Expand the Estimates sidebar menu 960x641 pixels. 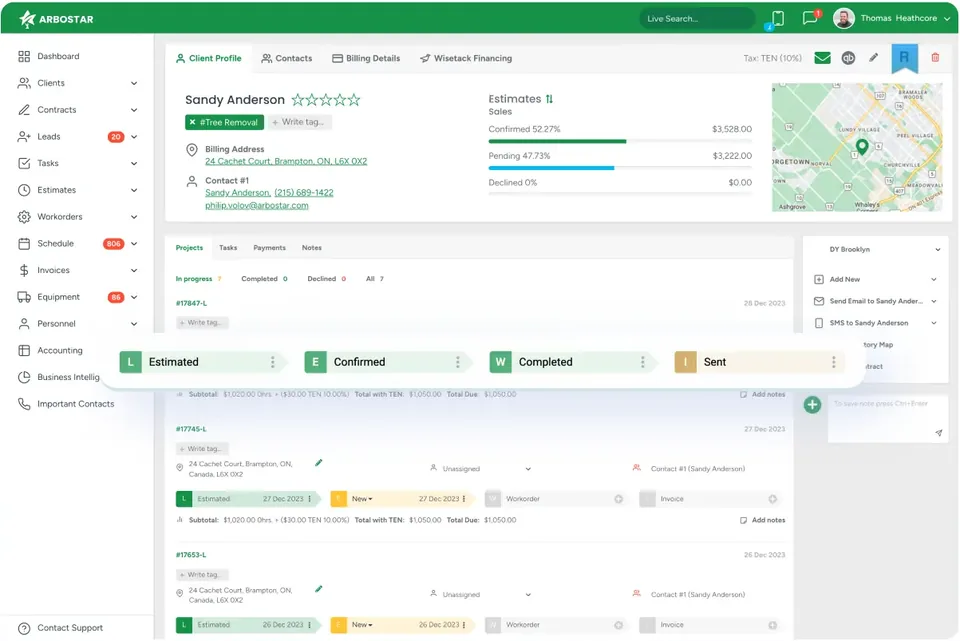133,190
